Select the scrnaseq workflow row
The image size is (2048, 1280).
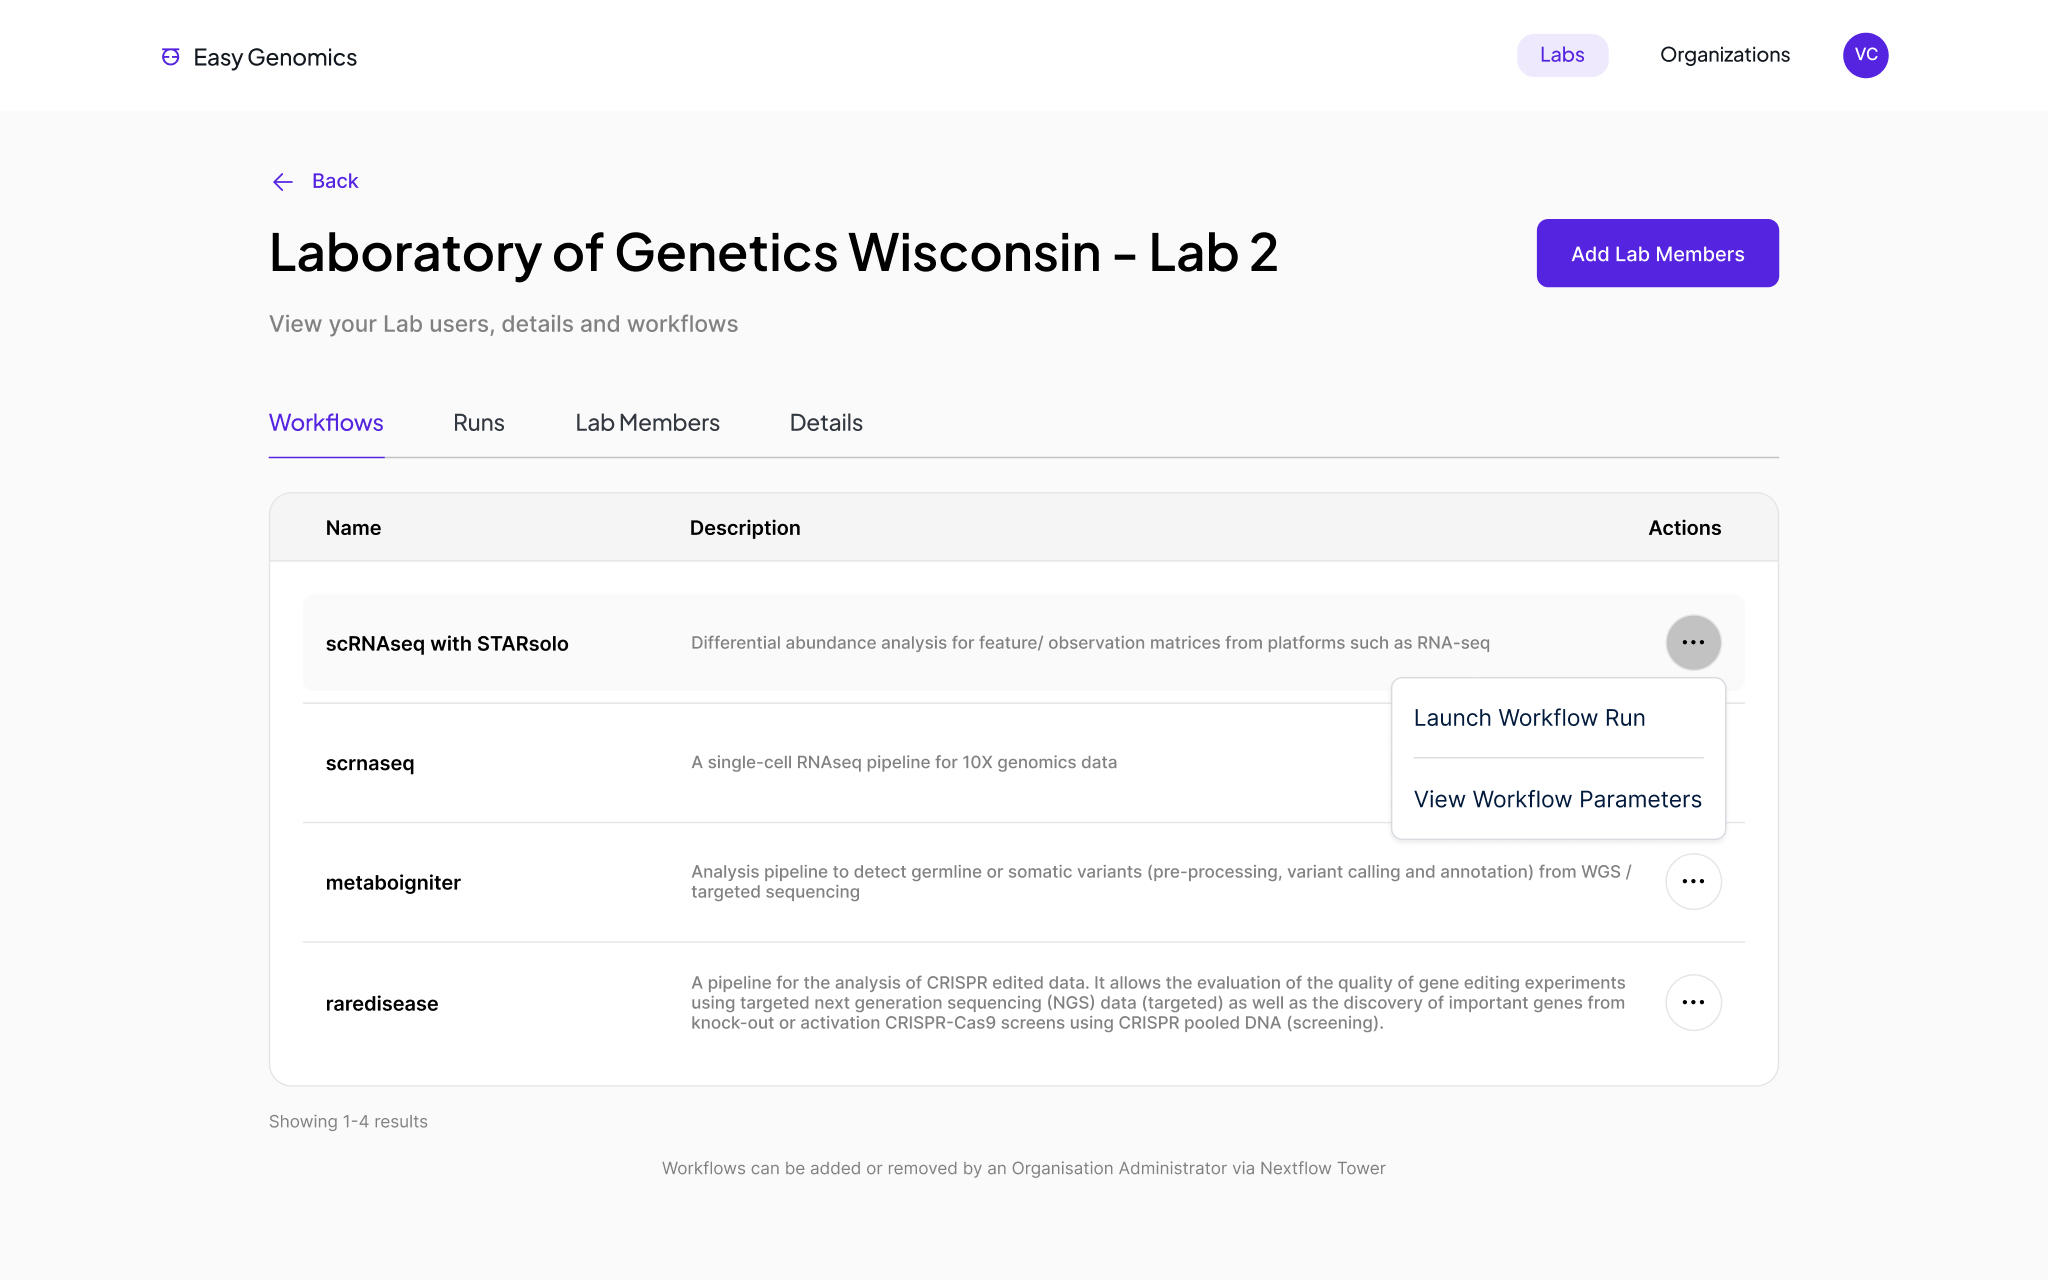coord(370,762)
